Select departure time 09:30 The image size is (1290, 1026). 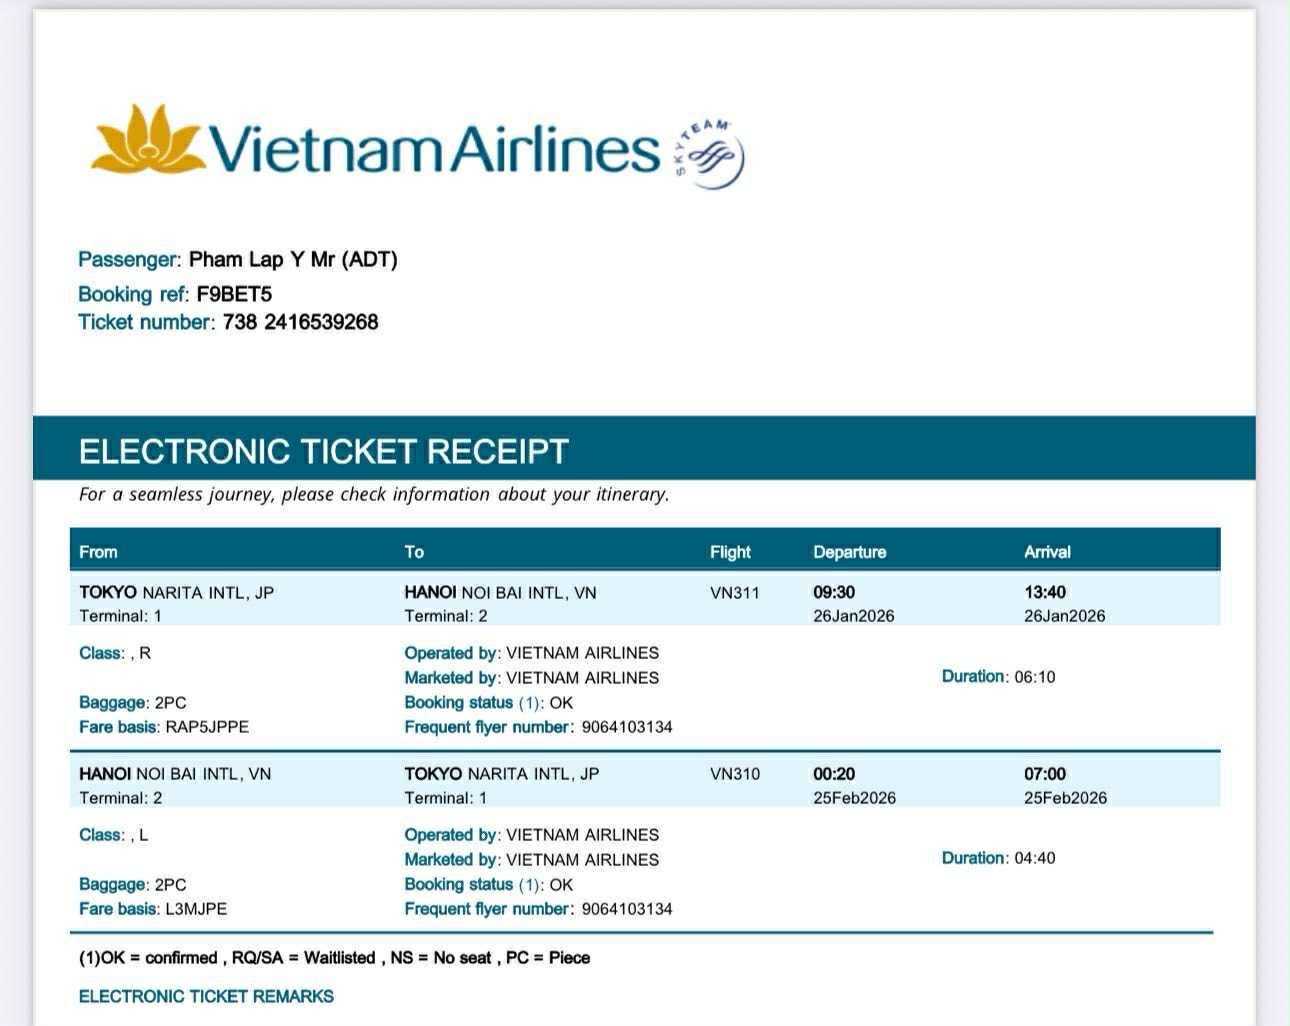coord(834,592)
